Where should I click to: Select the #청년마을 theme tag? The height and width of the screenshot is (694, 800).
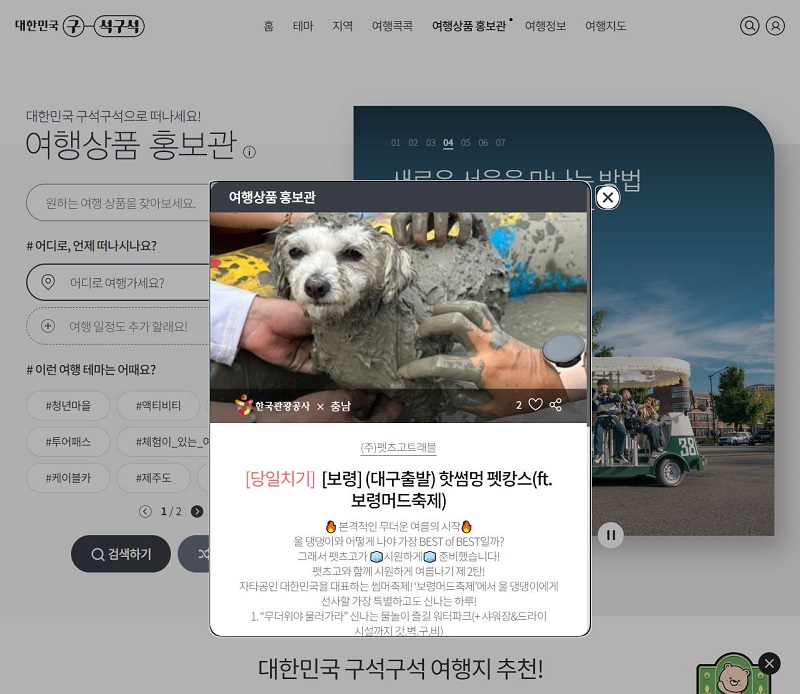[68, 406]
